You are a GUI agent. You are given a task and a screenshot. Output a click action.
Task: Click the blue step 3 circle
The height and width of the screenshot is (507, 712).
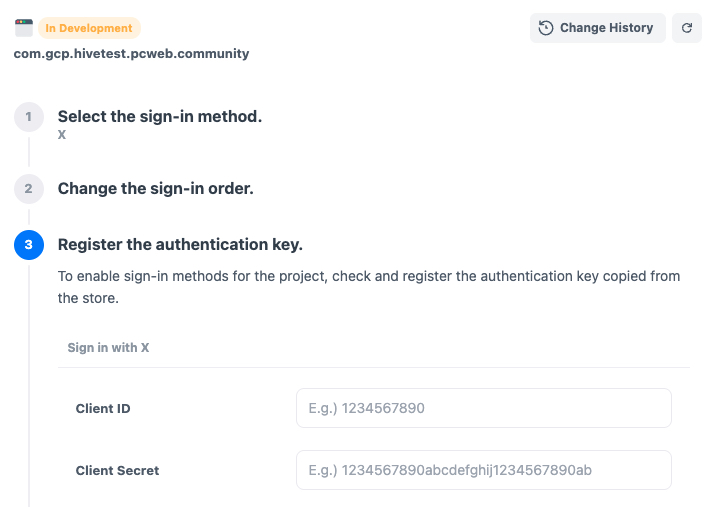click(28, 244)
